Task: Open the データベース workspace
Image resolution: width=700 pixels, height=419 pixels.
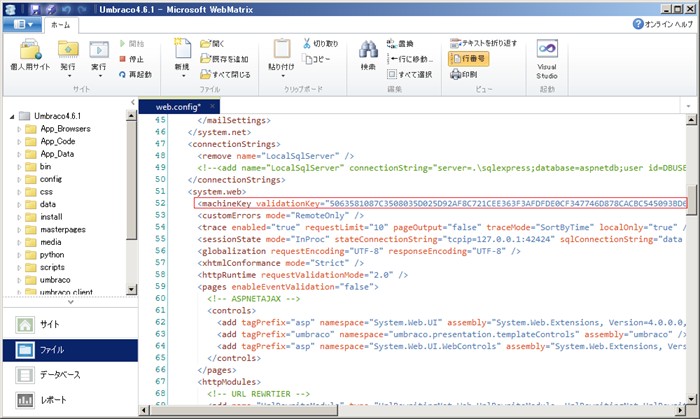Action: (70, 375)
